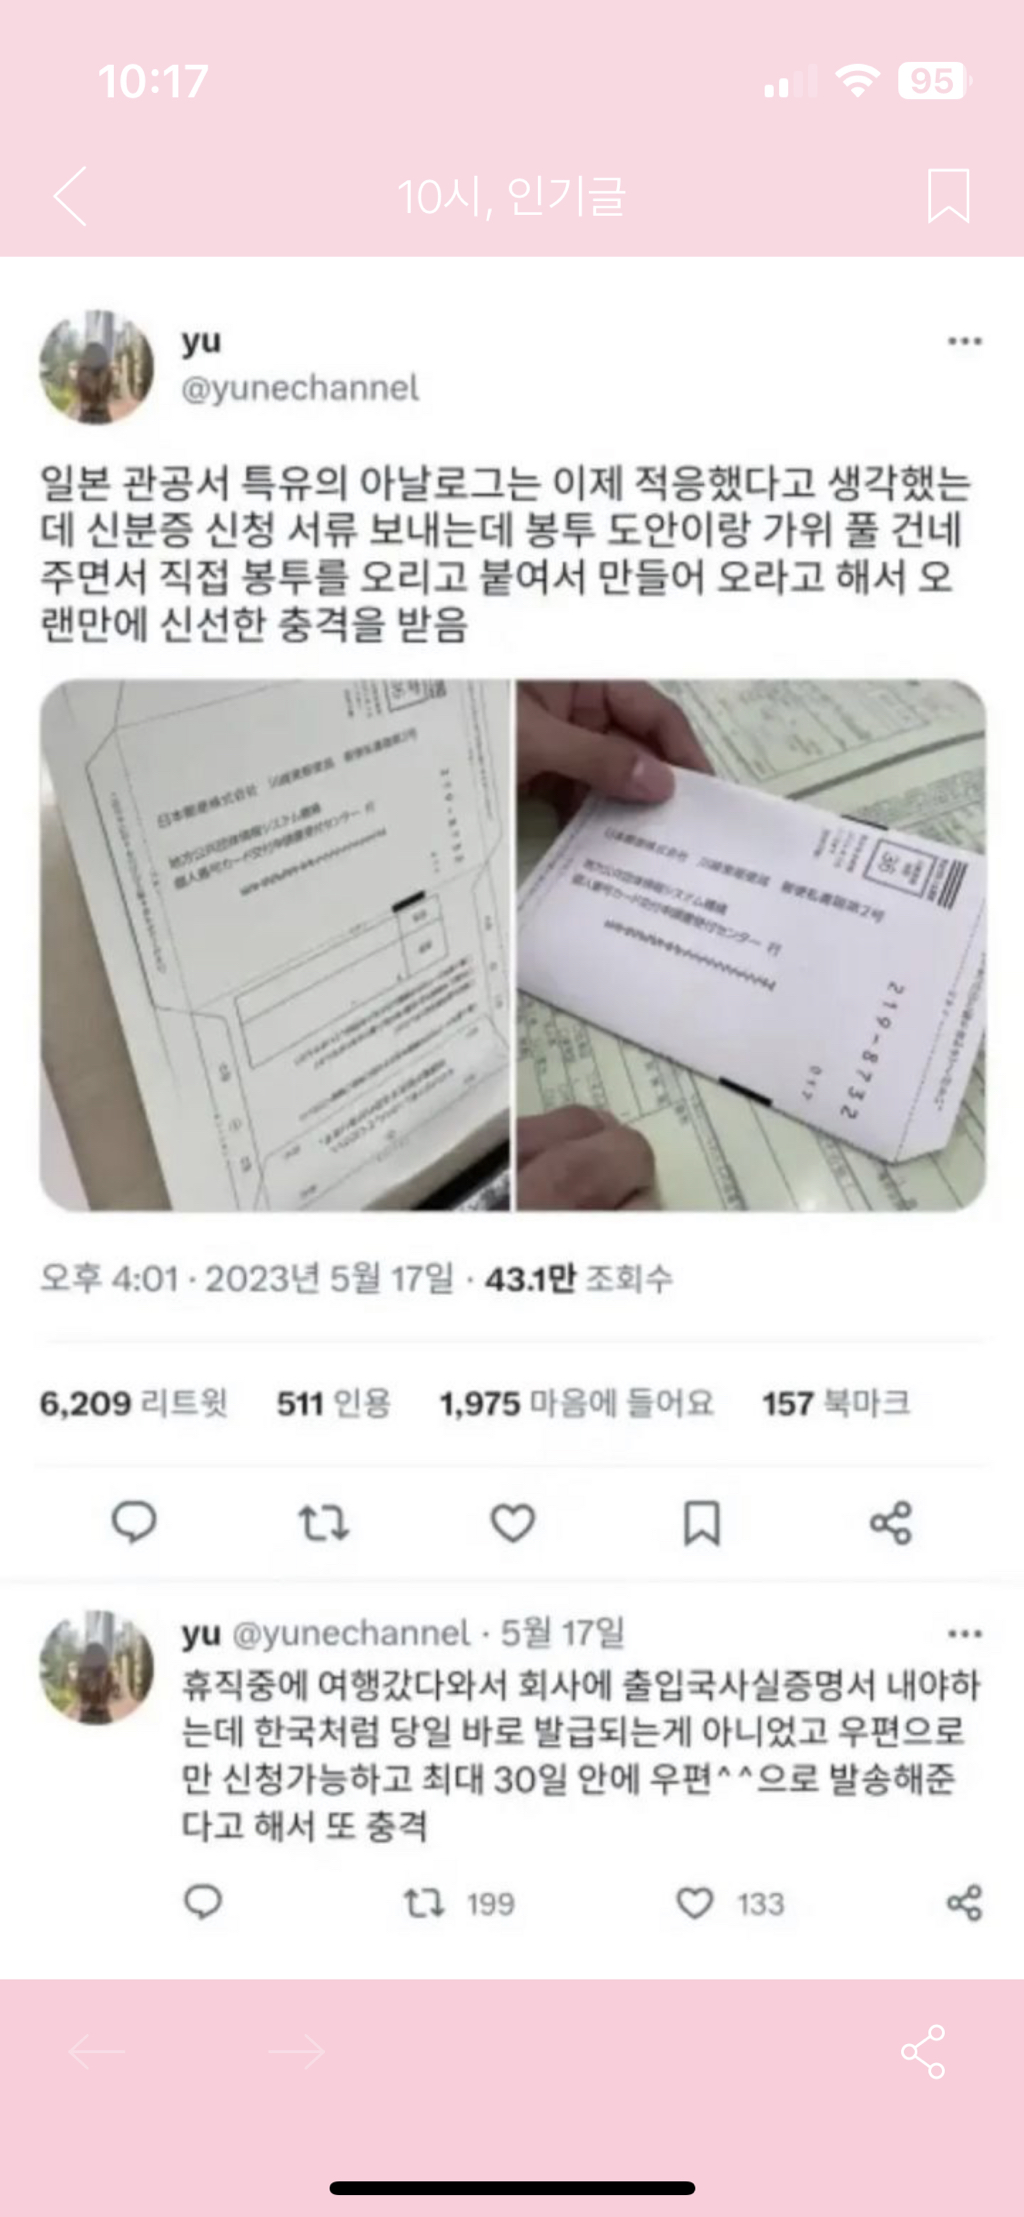Like the main tweet heart icon
1024x2217 pixels.
[512, 1523]
